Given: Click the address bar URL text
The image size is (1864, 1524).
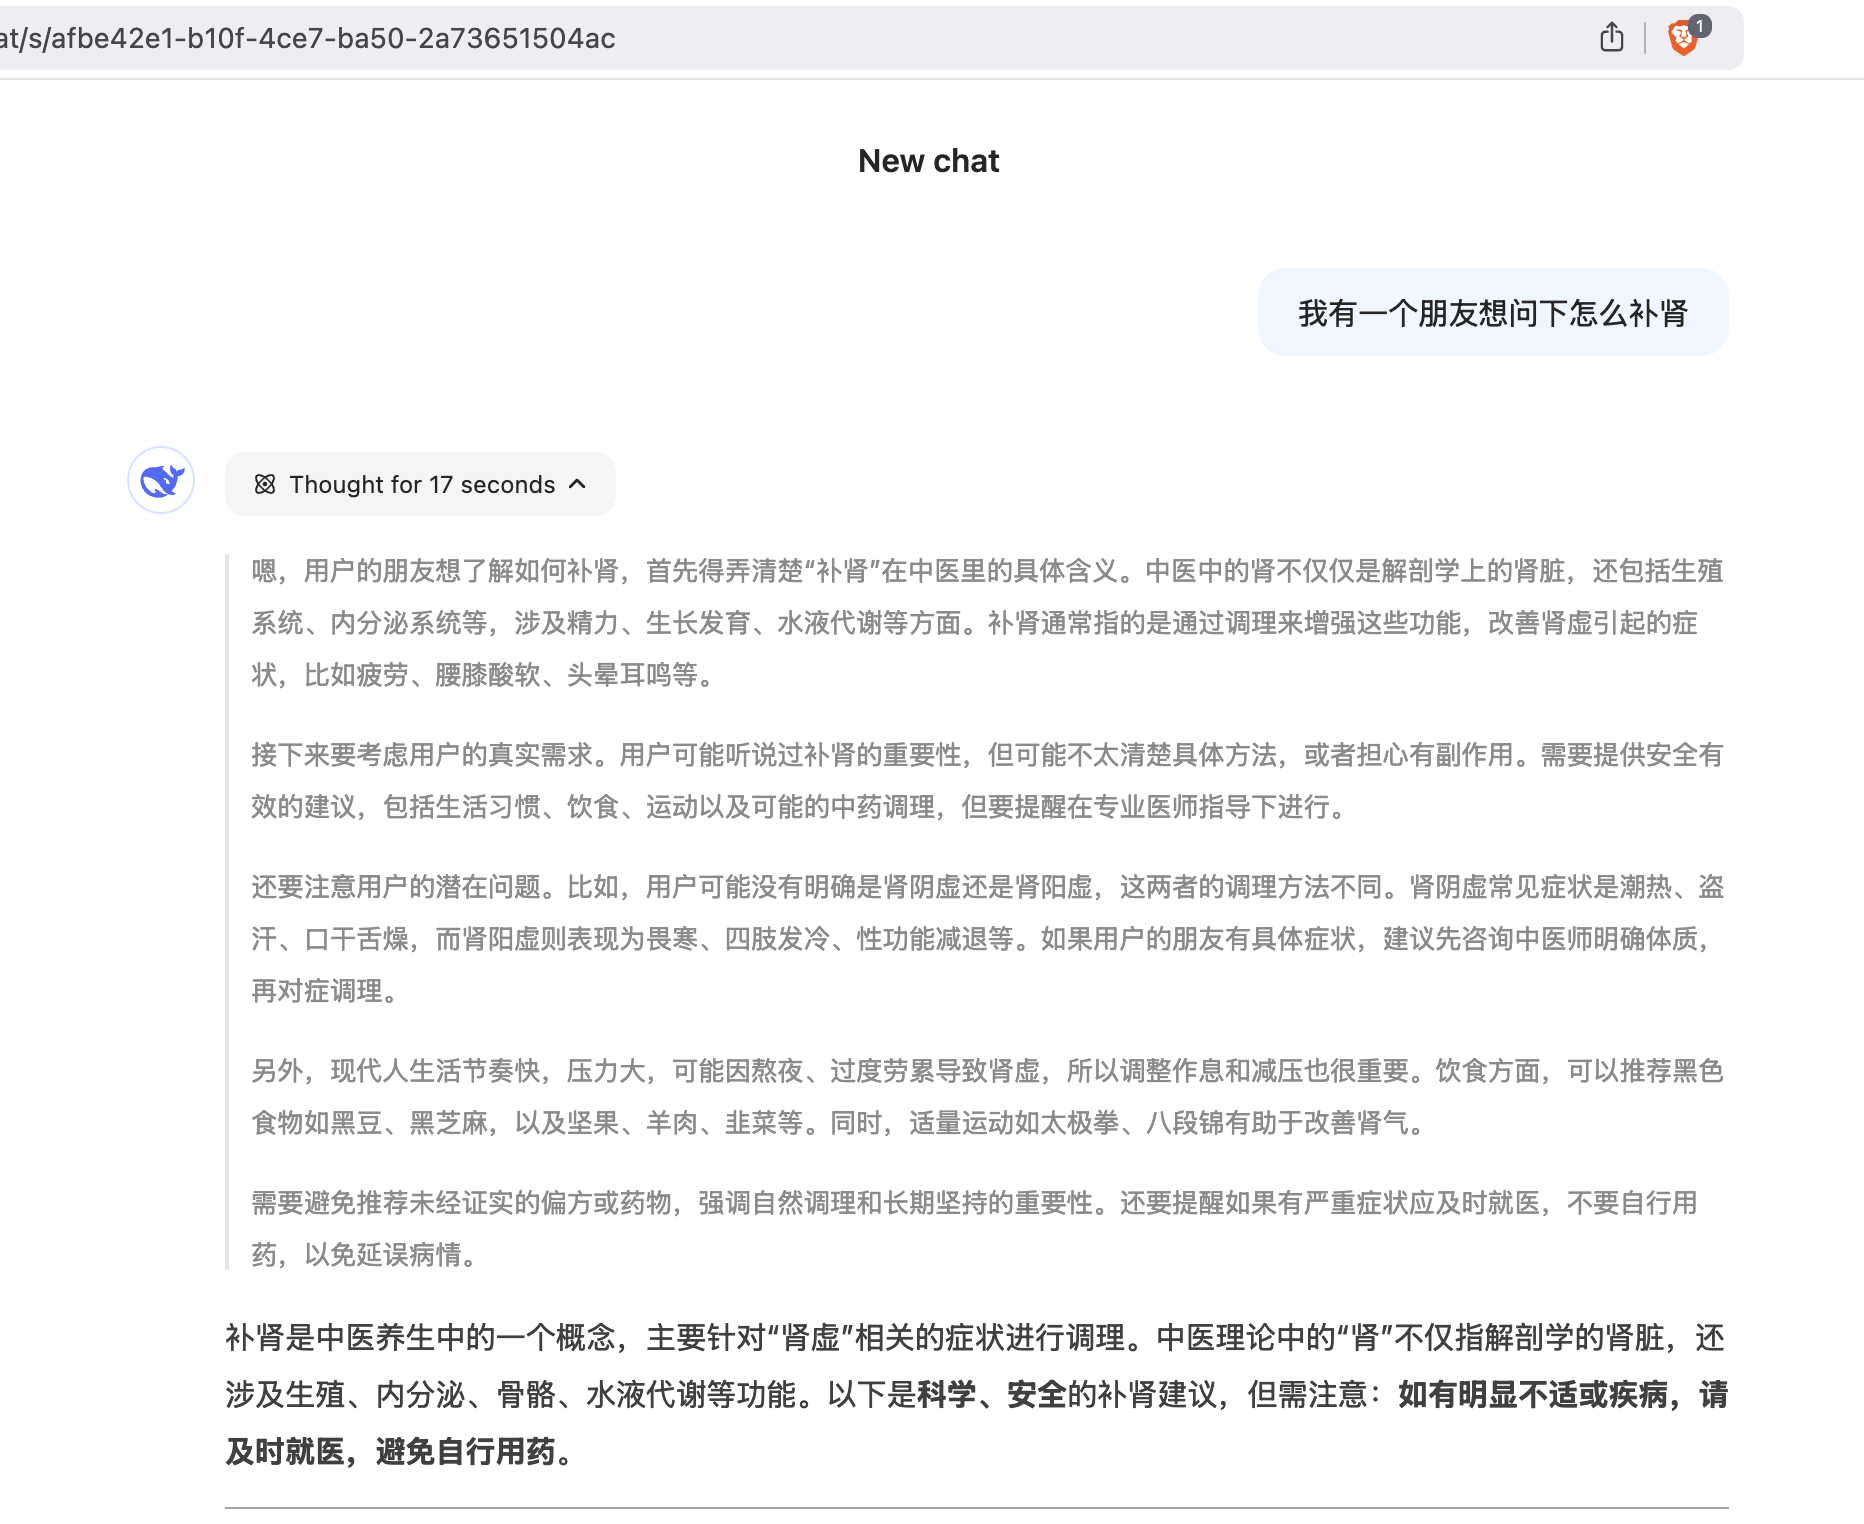Looking at the screenshot, I should 308,38.
